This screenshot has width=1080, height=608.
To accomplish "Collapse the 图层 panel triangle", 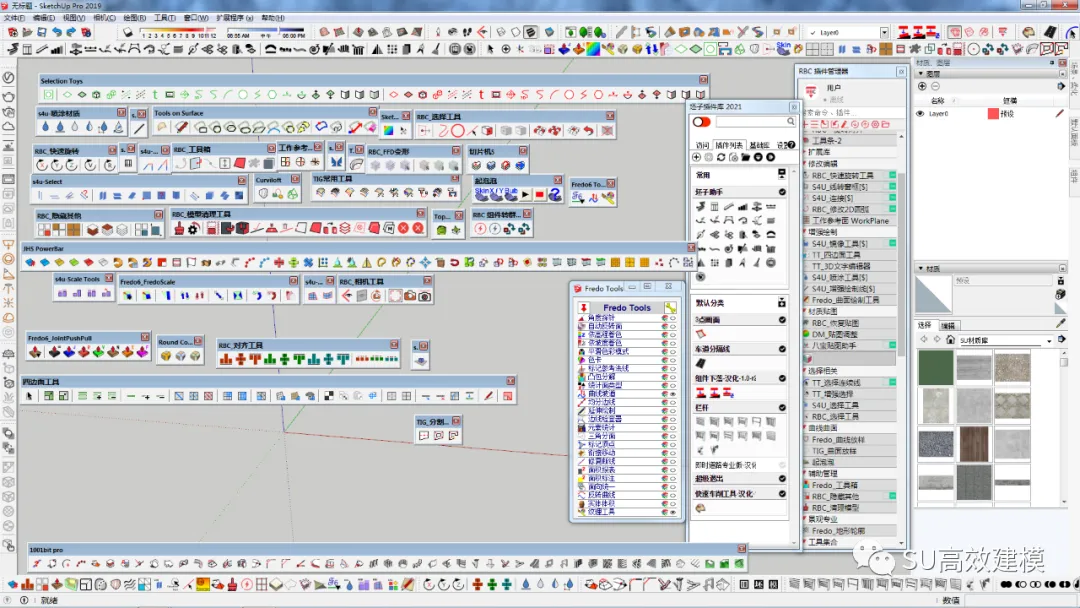I will pos(921,74).
